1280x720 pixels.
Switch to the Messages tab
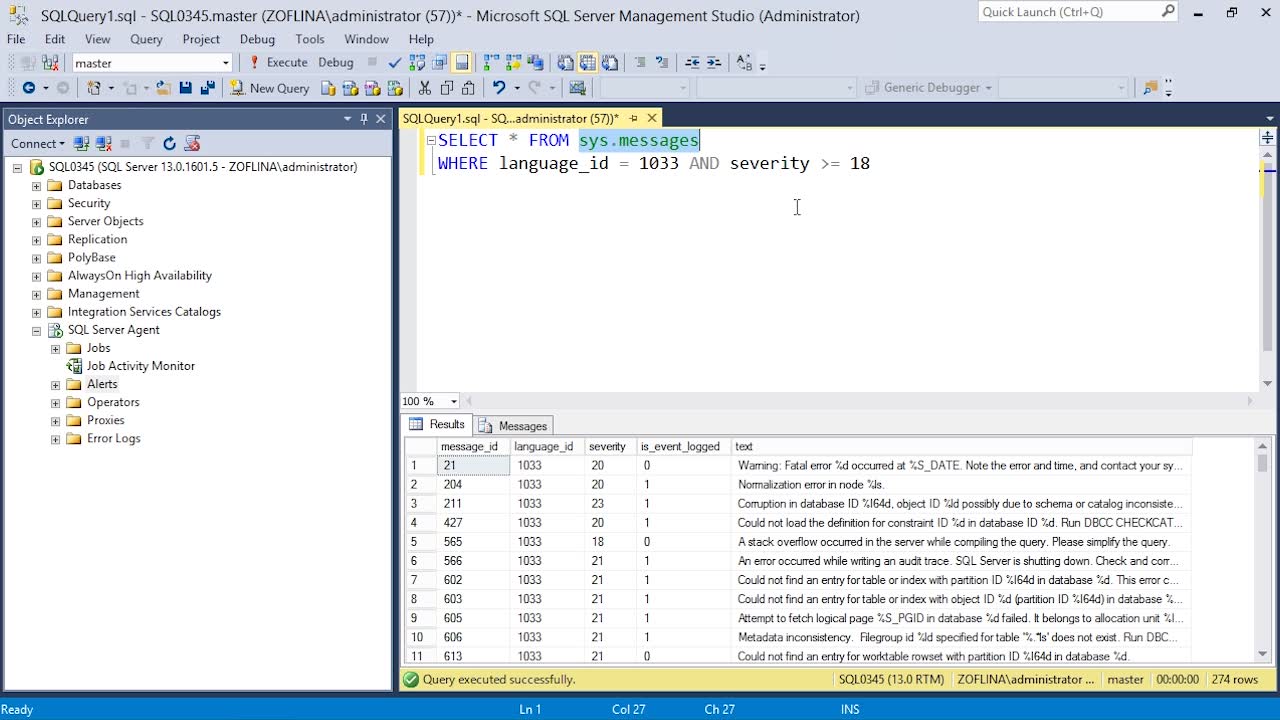(x=513, y=426)
